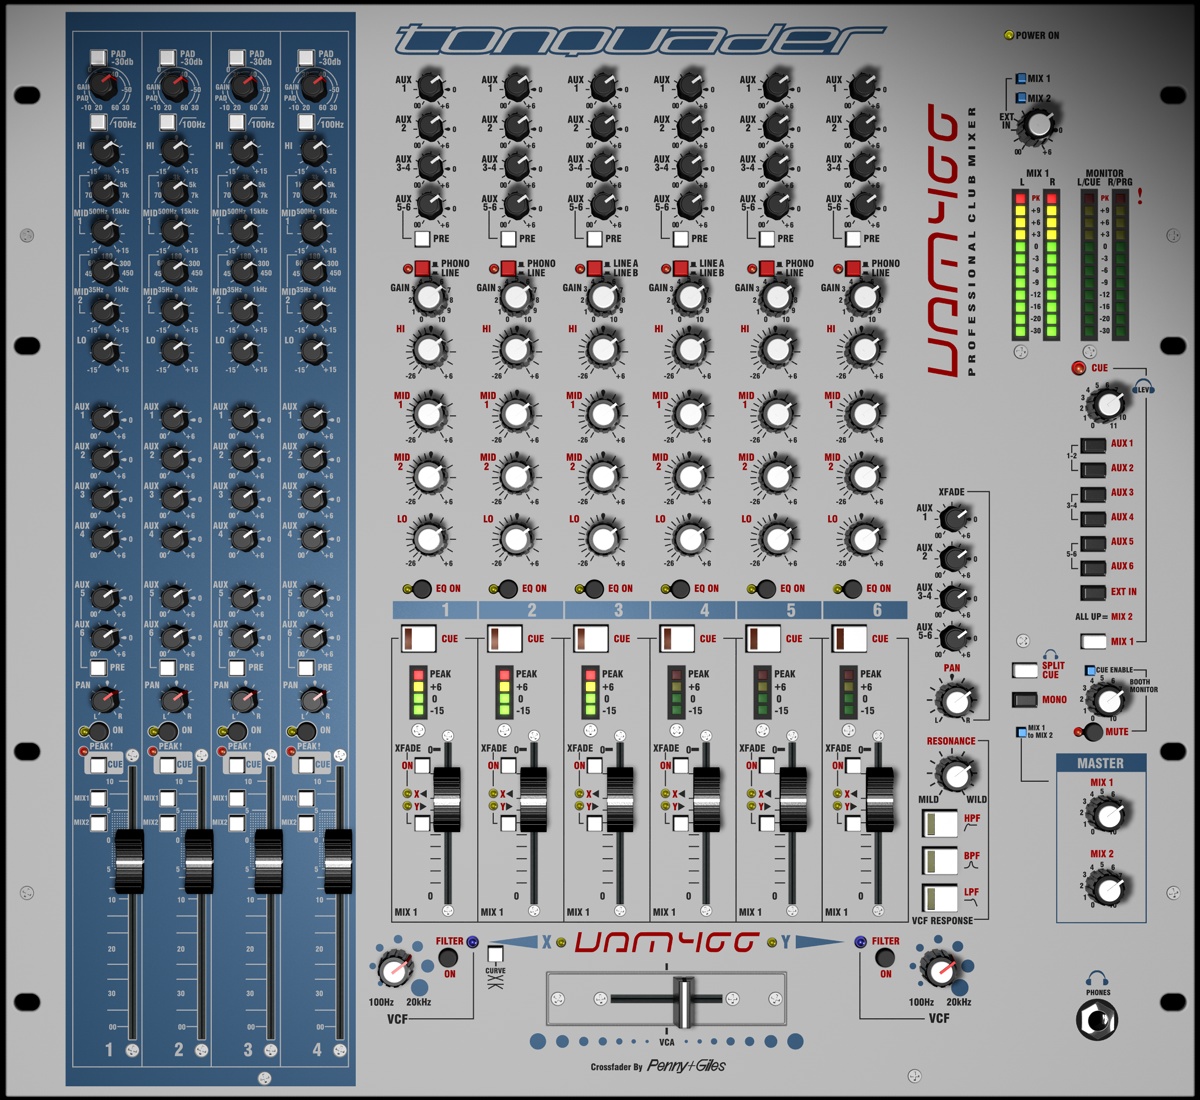Assign mic channel 1 to MIX1

pos(98,799)
